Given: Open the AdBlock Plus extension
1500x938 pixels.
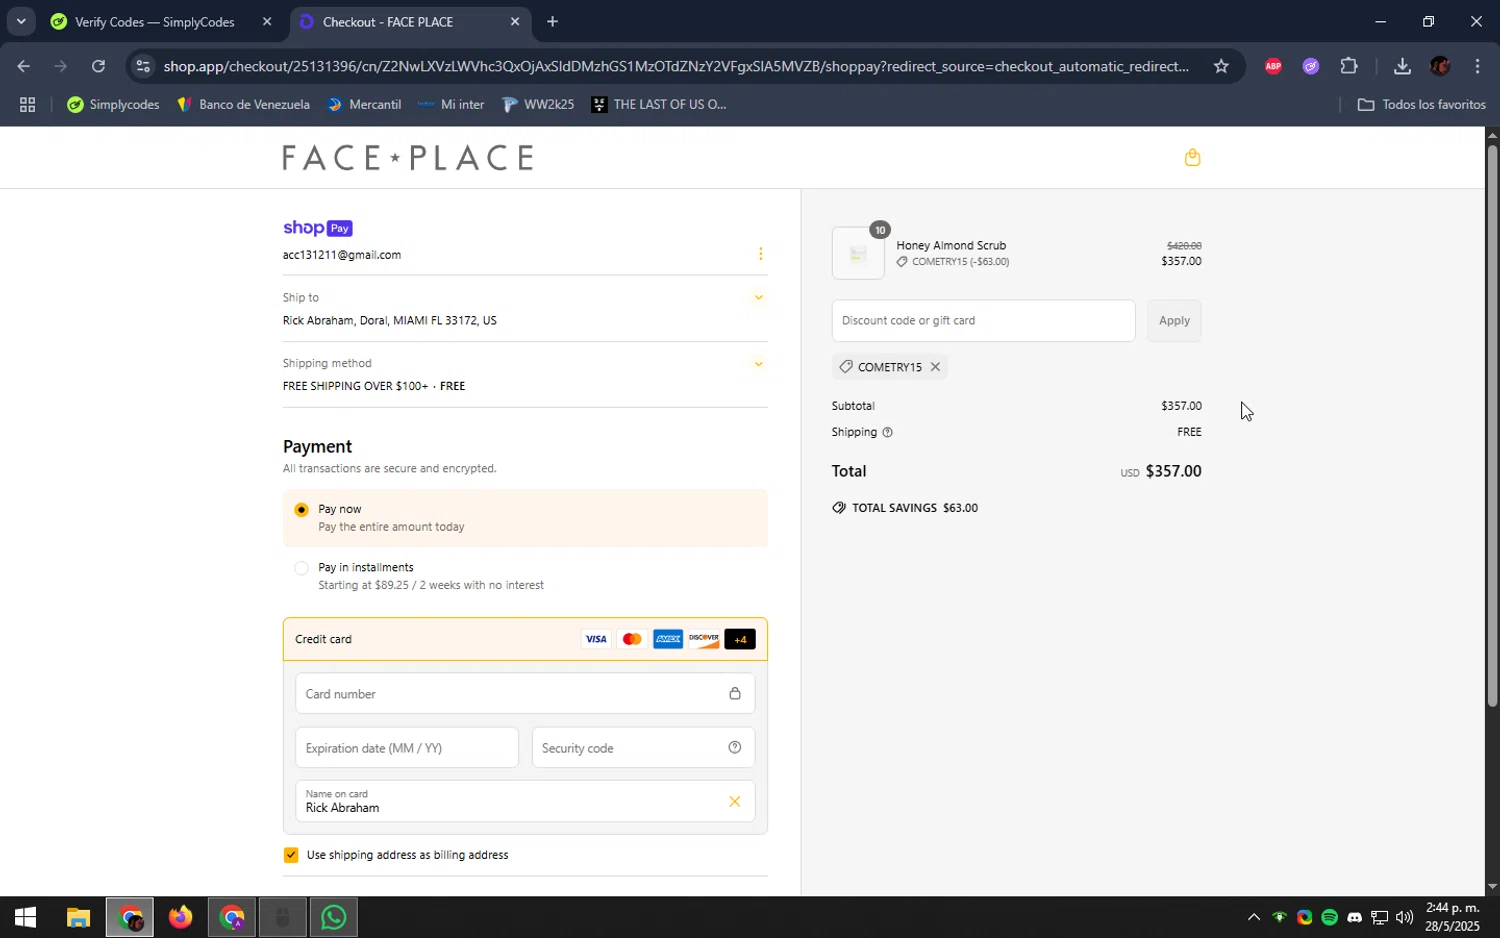Looking at the screenshot, I should click(x=1273, y=66).
